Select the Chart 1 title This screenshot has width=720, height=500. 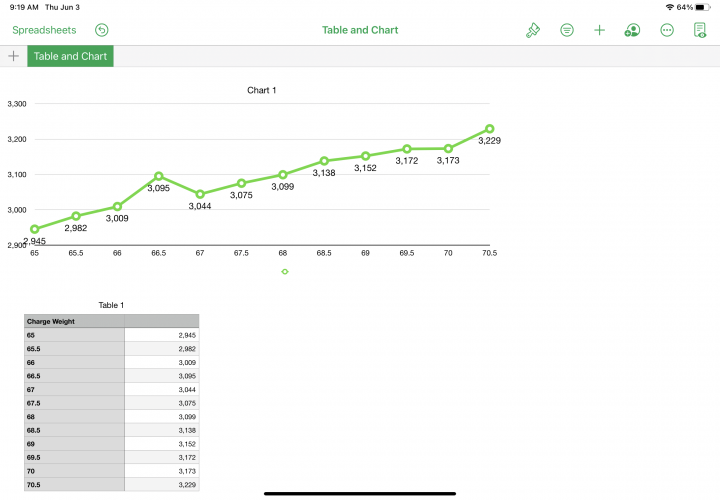262,90
